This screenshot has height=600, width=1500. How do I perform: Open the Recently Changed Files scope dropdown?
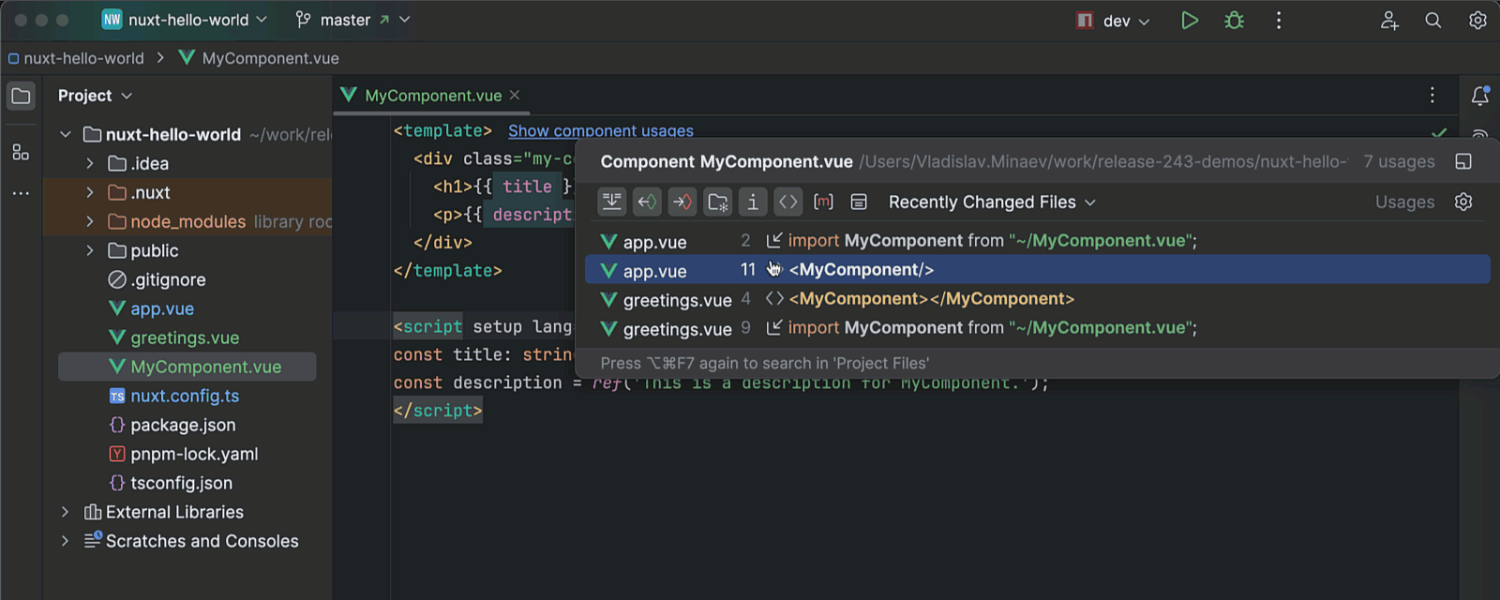coord(992,202)
